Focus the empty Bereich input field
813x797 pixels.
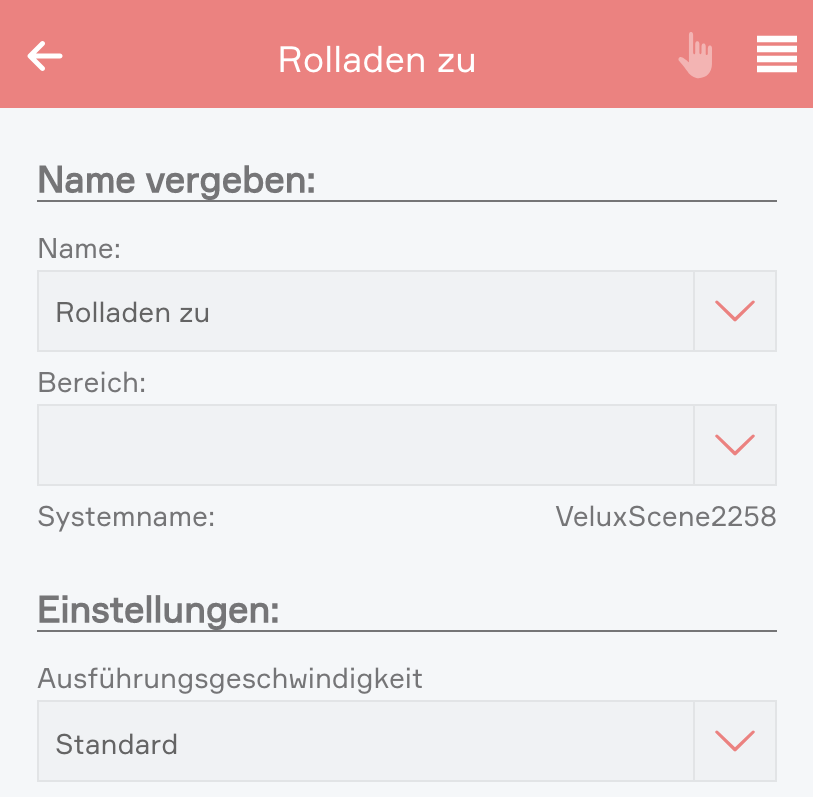365,445
